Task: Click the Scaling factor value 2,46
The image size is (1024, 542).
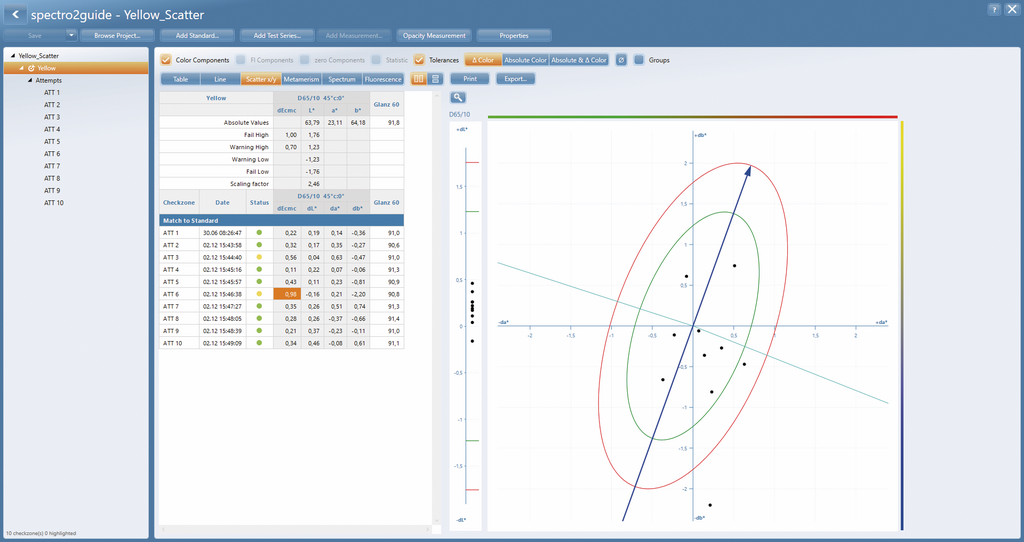Action: pos(313,183)
